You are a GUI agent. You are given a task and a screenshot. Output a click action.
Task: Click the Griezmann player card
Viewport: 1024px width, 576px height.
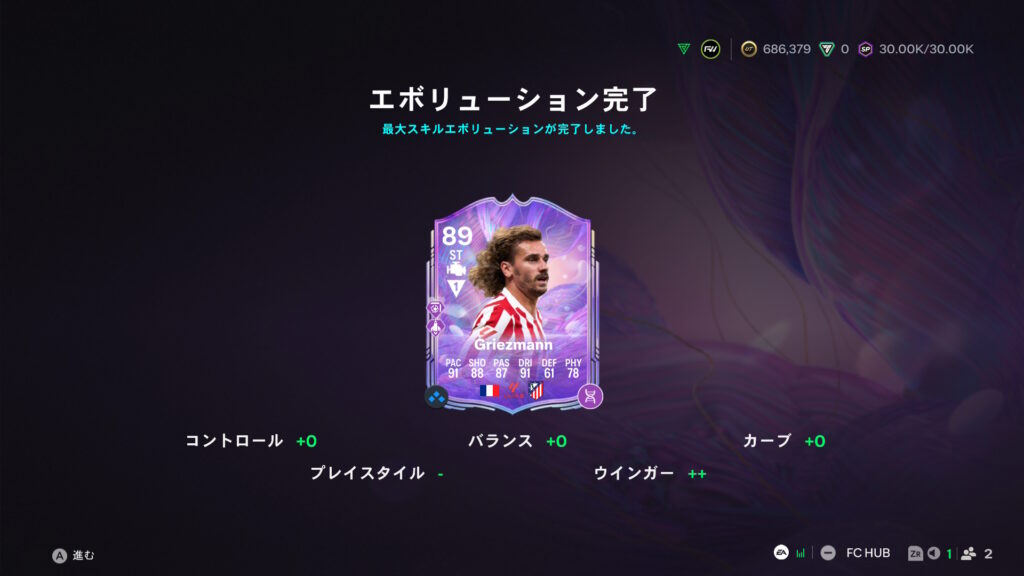[x=513, y=304]
